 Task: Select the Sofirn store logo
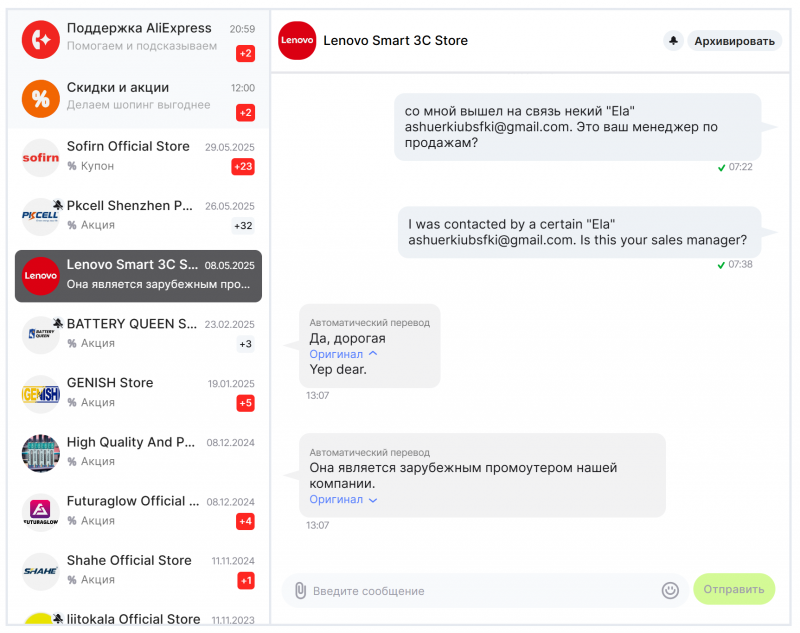41,158
